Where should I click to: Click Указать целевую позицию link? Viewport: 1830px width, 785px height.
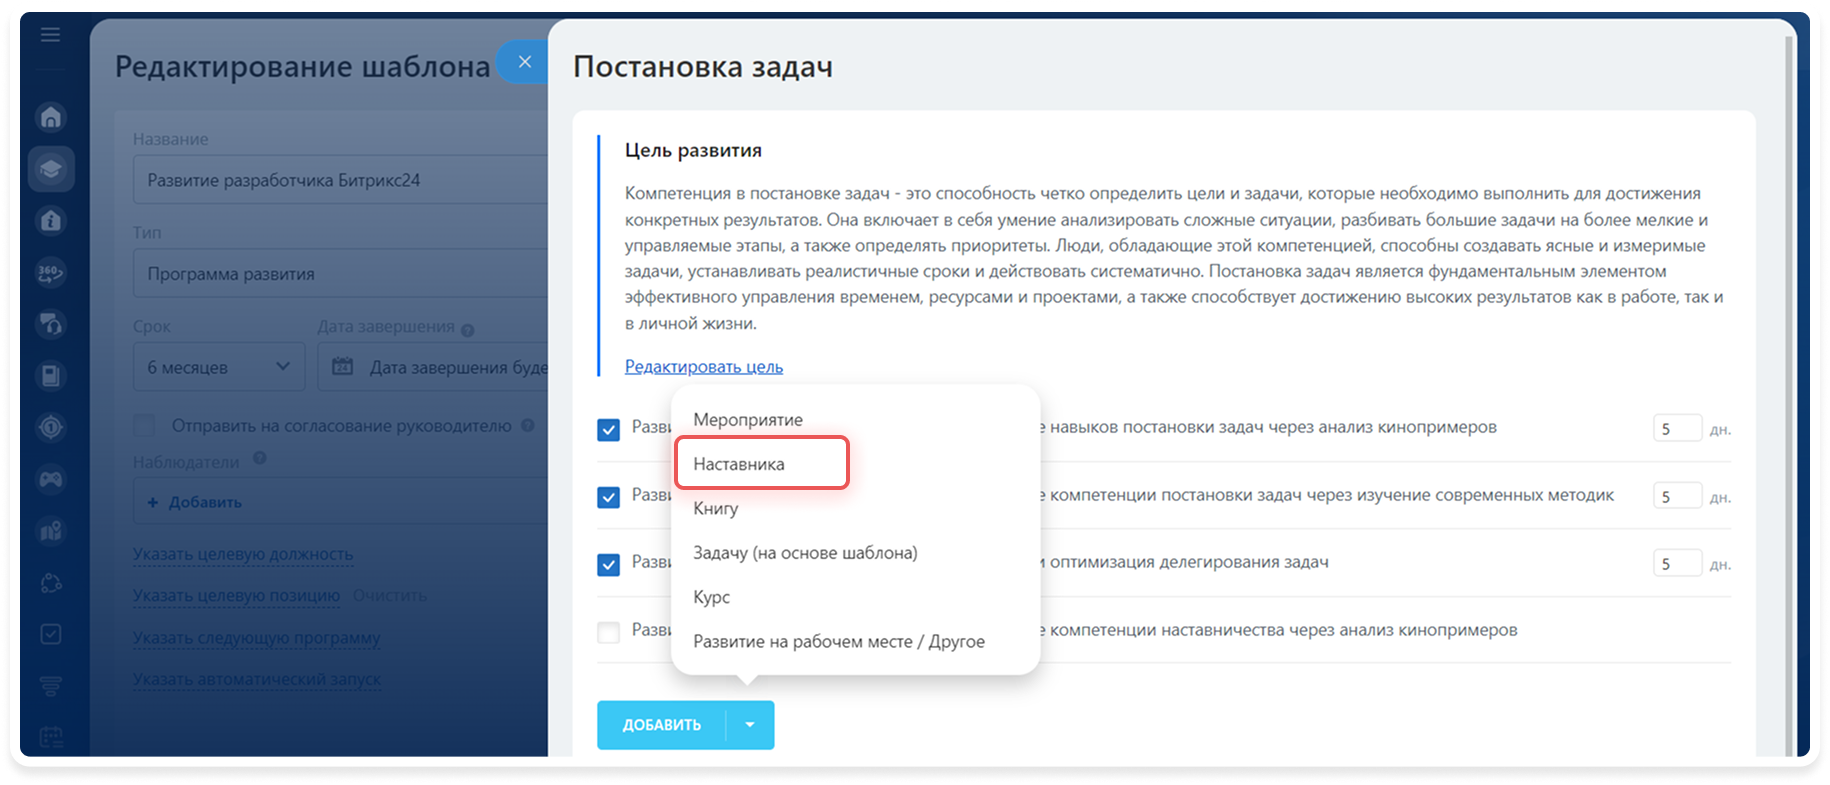coord(237,595)
